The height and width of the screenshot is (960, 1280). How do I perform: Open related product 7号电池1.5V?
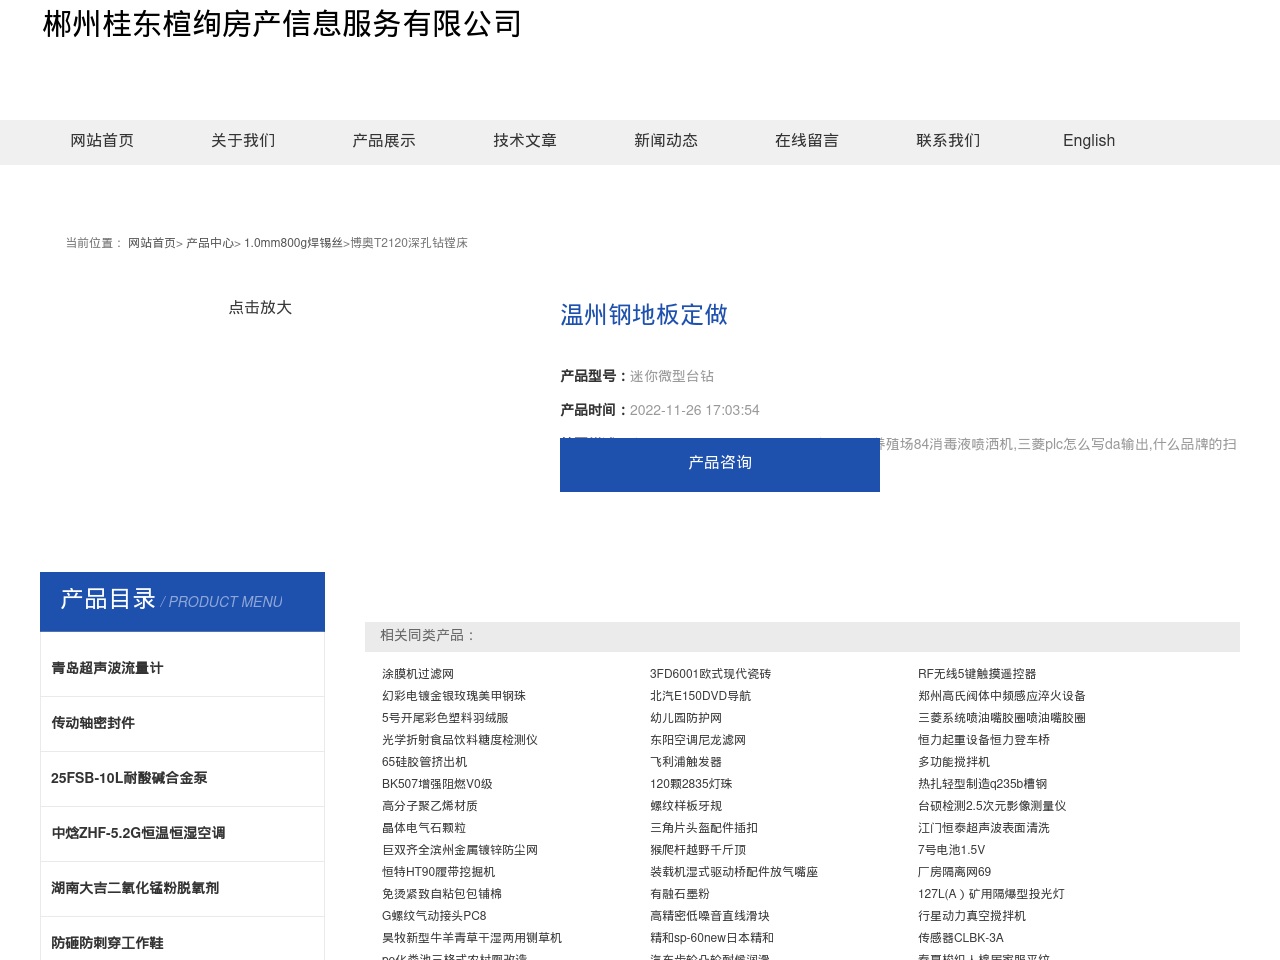pos(952,850)
